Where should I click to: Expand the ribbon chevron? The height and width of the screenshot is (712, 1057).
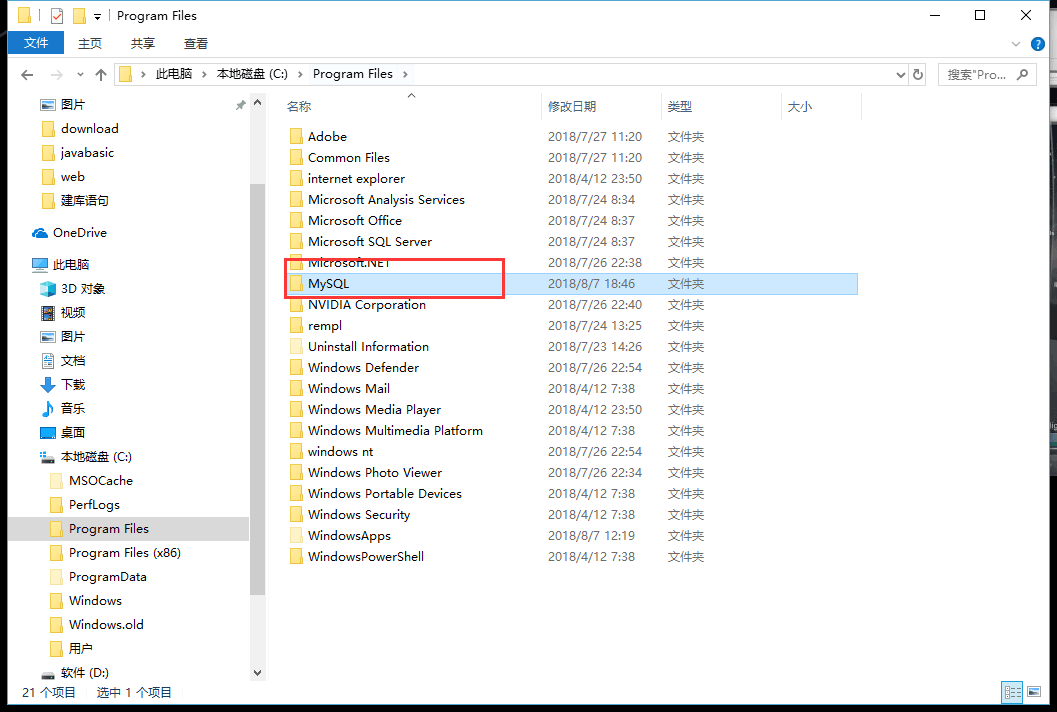(x=1016, y=44)
